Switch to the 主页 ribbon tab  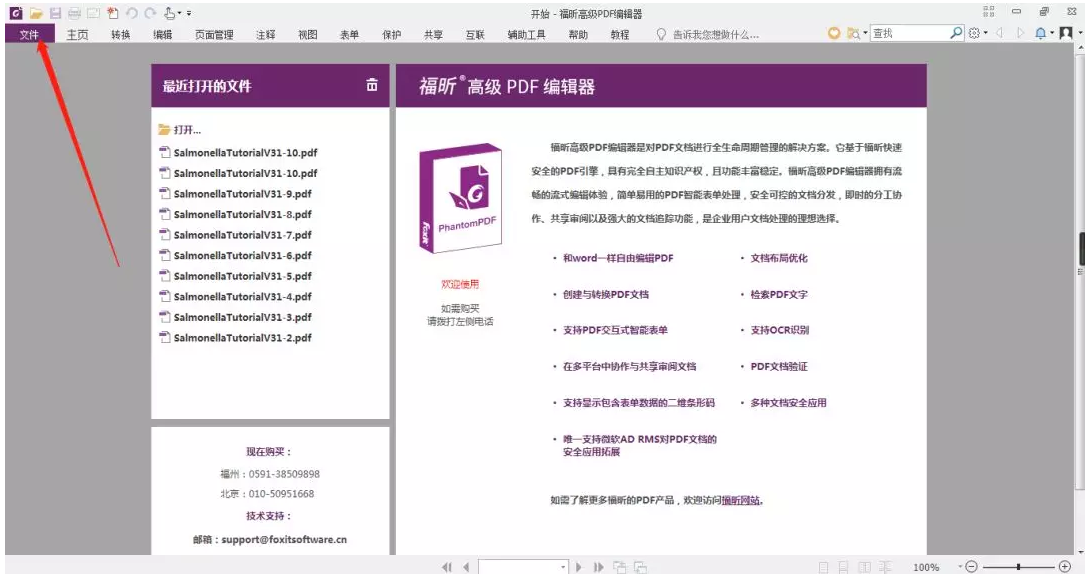(77, 34)
